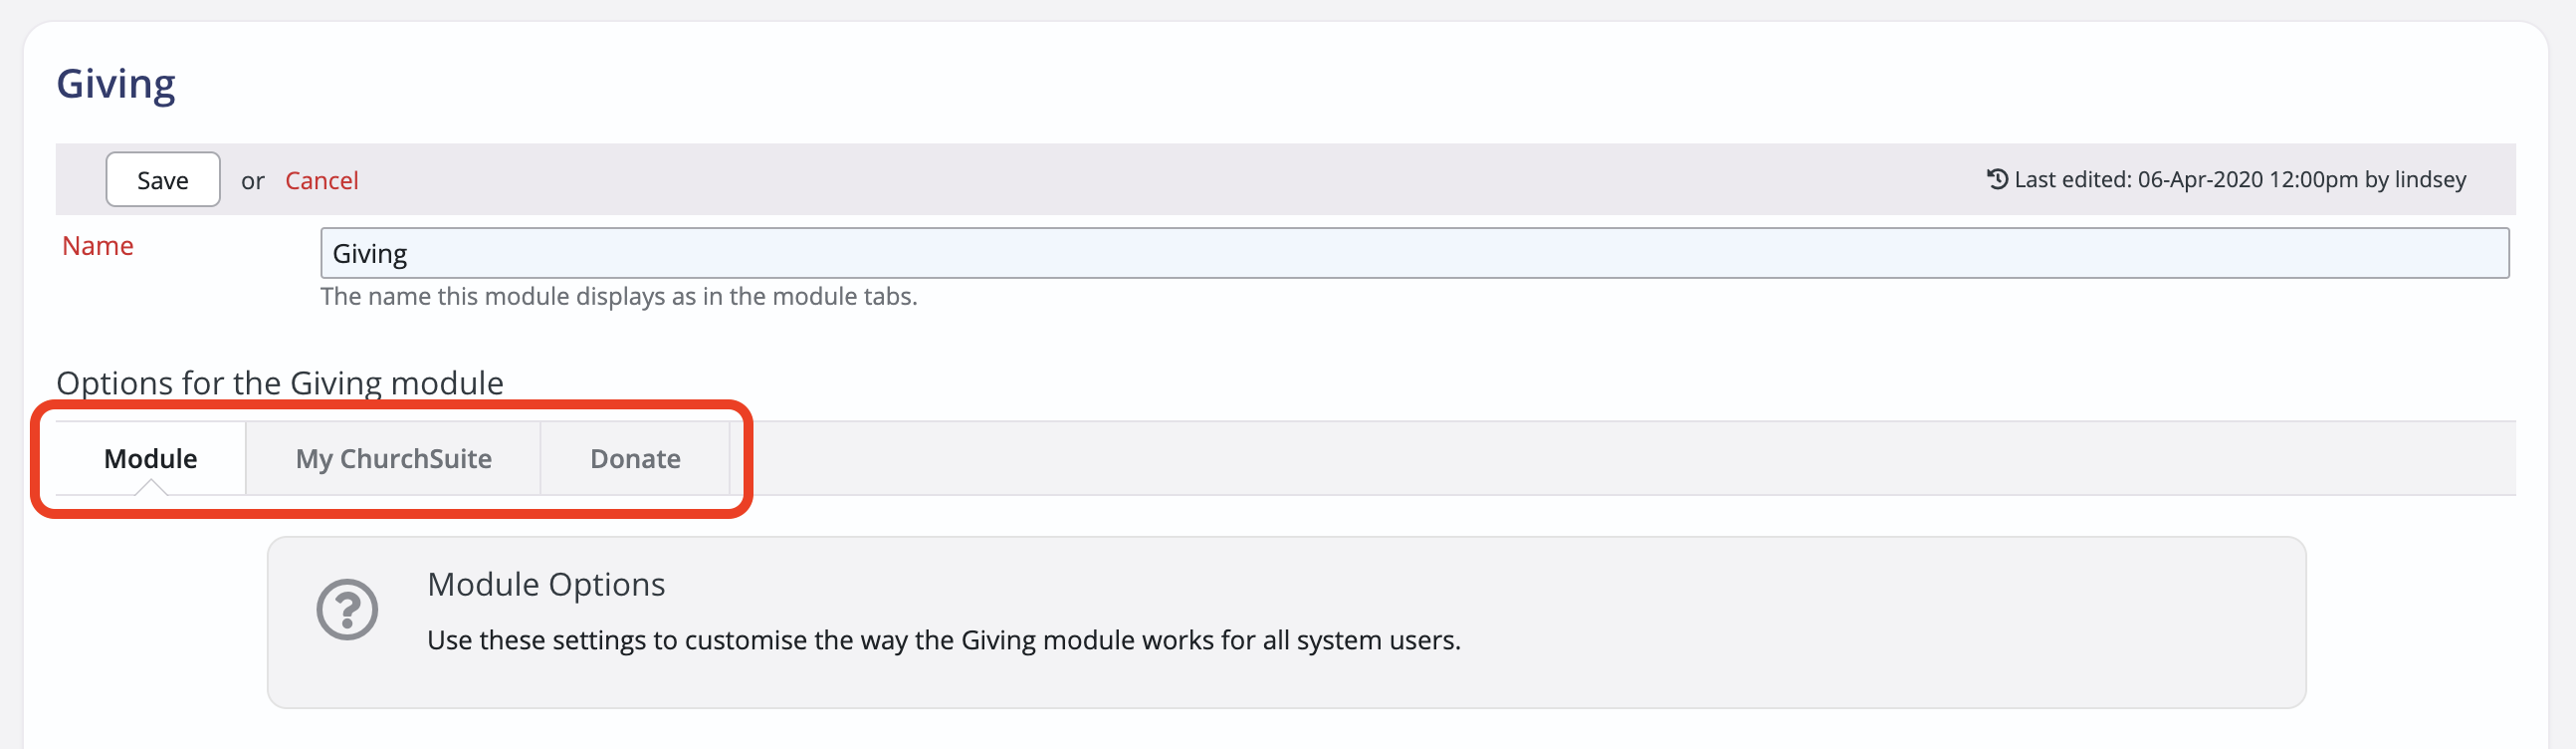Click the Module Options description text
This screenshot has height=749, width=2576.
[944, 639]
